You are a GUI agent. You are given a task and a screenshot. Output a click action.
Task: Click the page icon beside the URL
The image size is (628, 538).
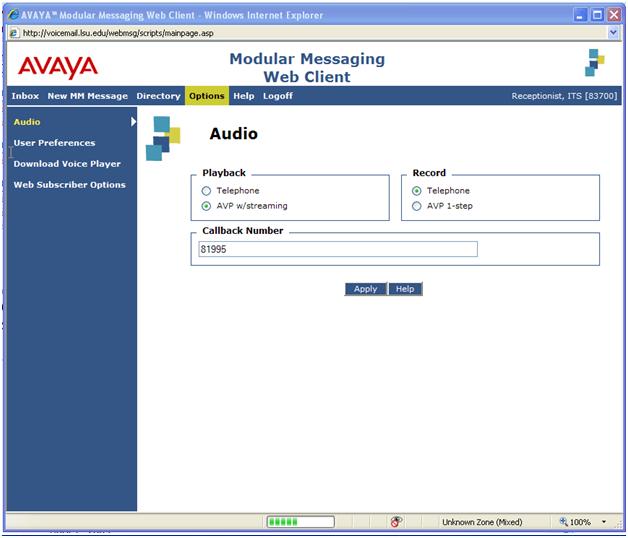14,33
